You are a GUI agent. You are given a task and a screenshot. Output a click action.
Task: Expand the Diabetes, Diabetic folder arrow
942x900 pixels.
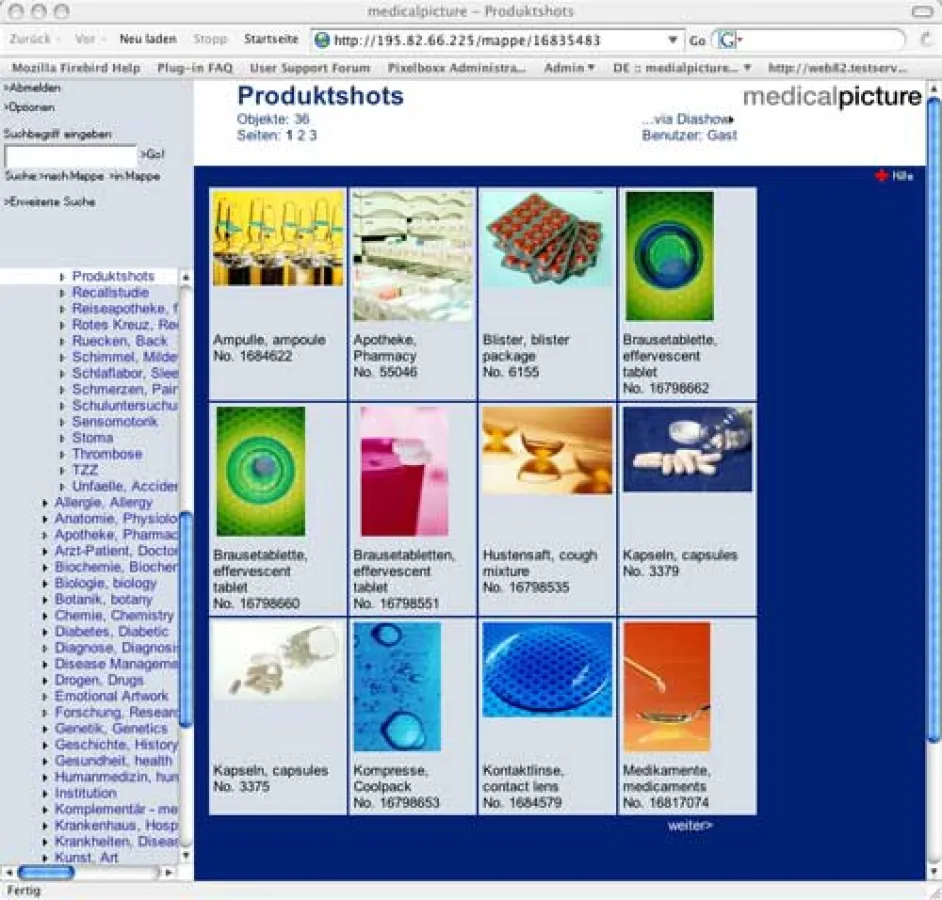click(x=46, y=632)
